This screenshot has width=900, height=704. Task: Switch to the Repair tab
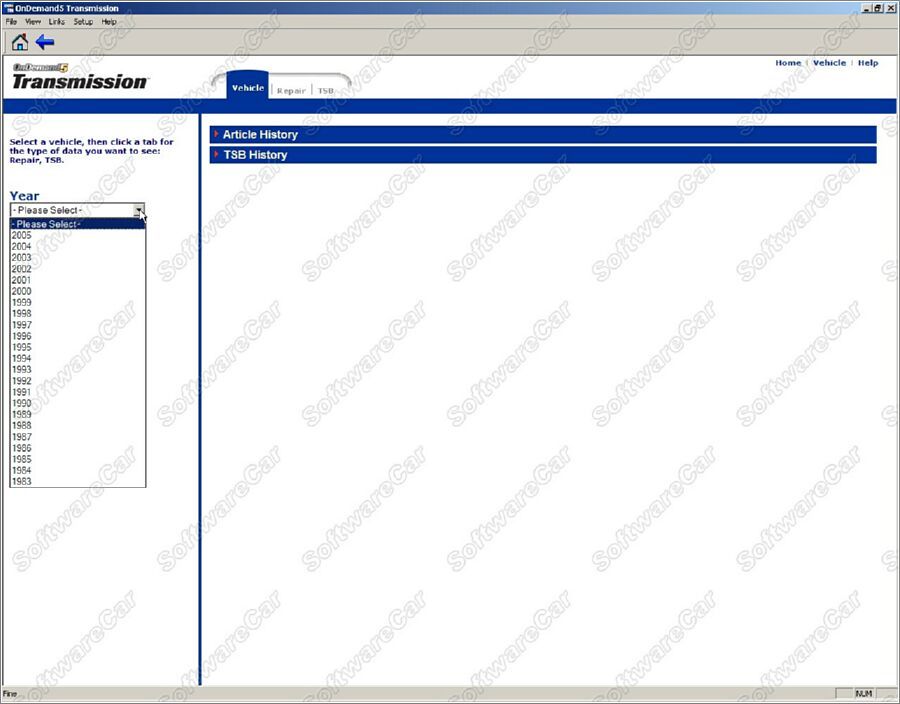click(x=291, y=90)
